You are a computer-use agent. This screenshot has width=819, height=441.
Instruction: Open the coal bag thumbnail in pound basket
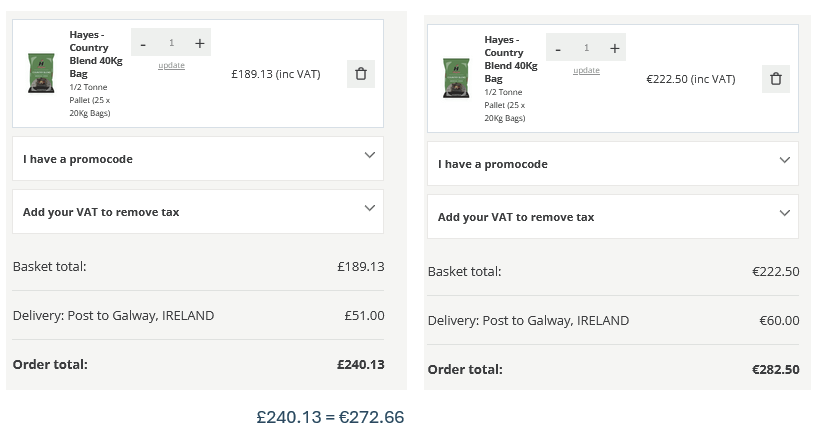pos(41,74)
